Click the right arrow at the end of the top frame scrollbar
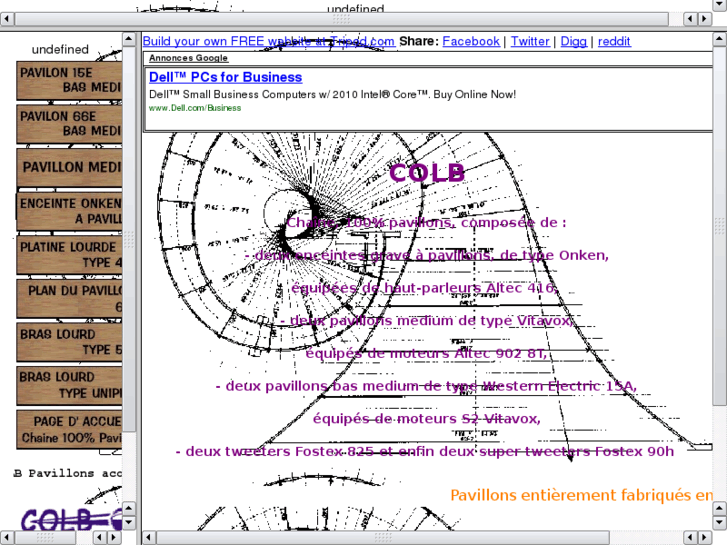The image size is (727, 545). click(705, 19)
